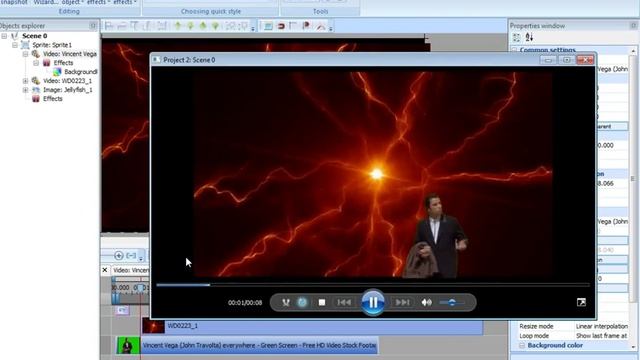Open the Loop mode value field
The height and width of the screenshot is (360, 640).
(x=602, y=336)
